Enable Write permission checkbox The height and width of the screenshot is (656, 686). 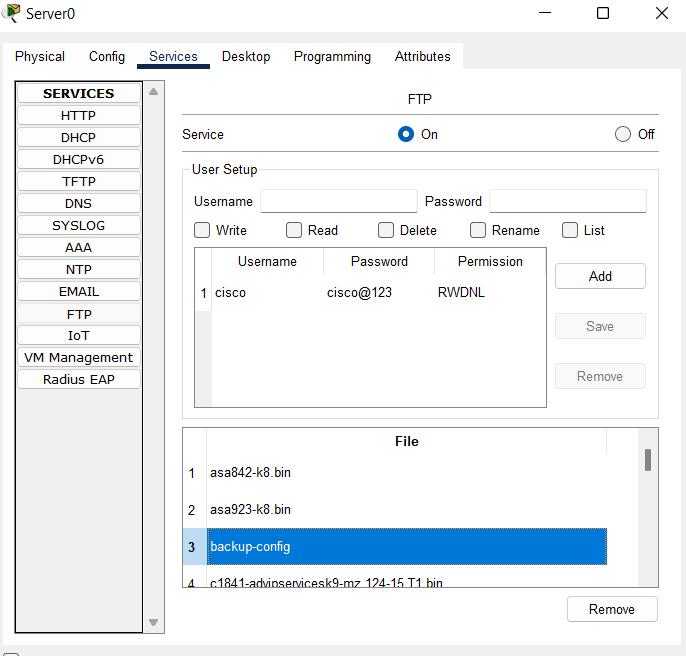pyautogui.click(x=202, y=230)
